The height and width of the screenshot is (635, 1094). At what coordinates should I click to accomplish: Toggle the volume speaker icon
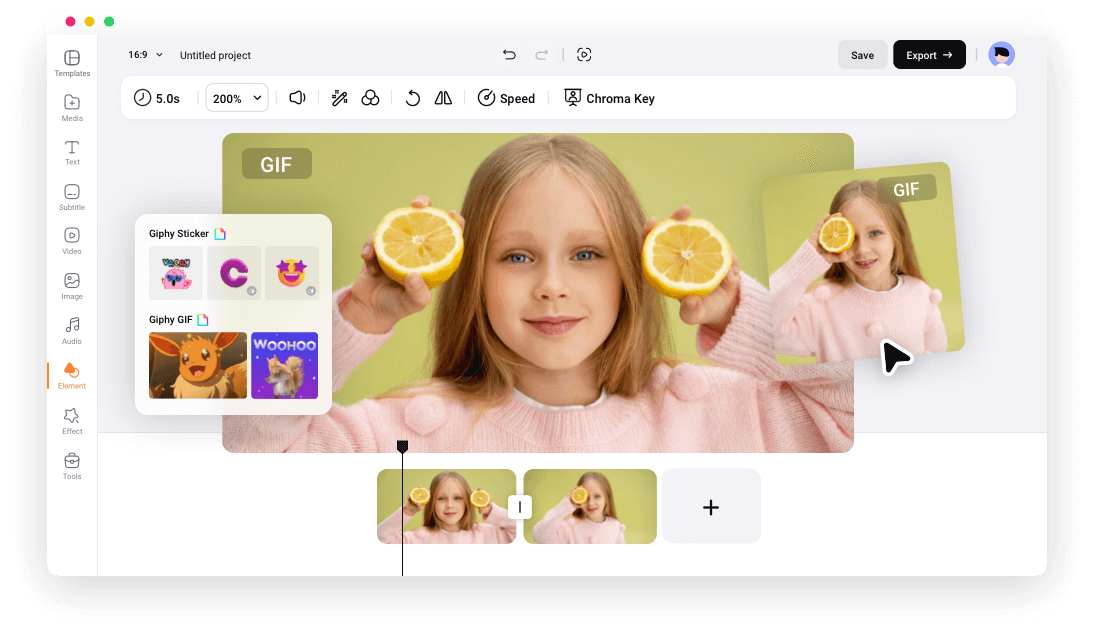297,98
